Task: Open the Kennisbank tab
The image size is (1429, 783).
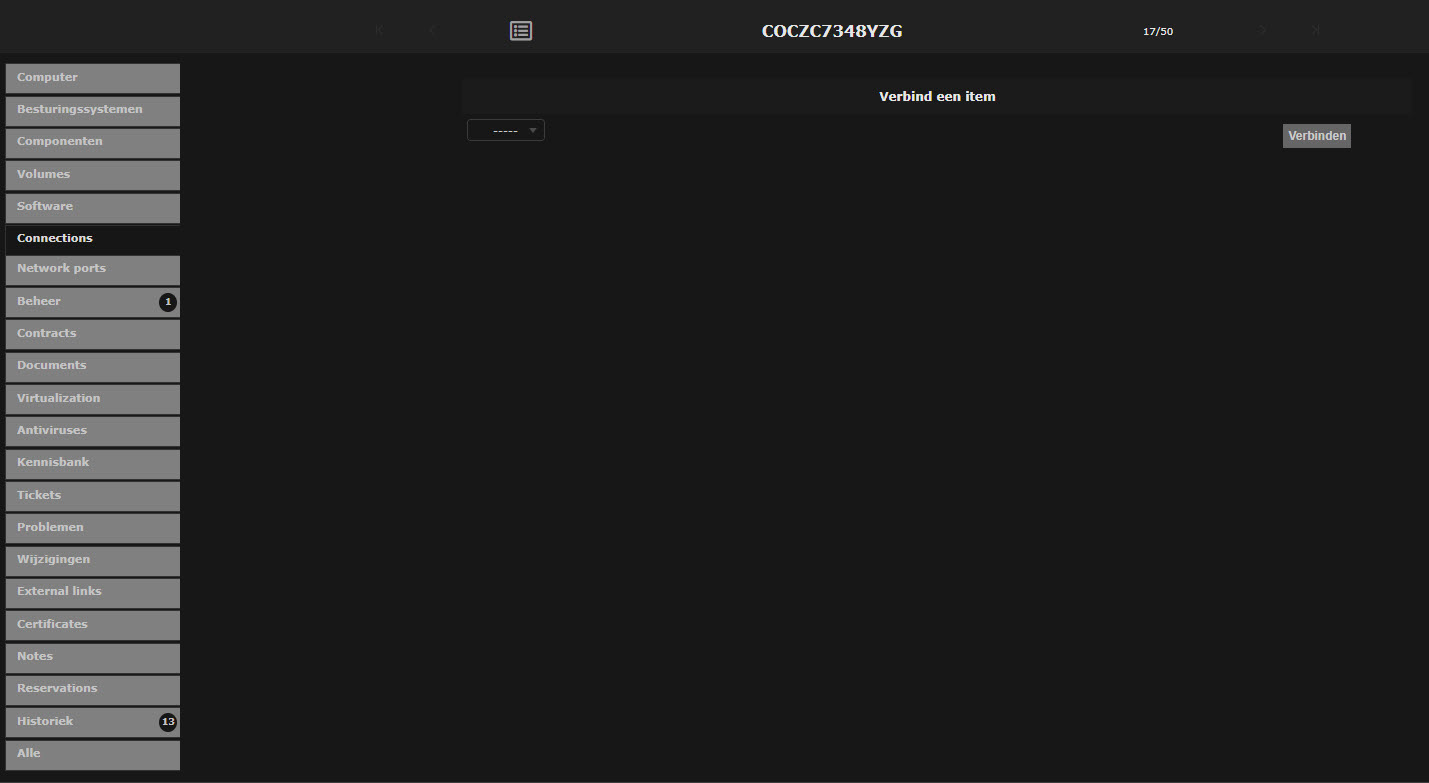Action: click(93, 463)
